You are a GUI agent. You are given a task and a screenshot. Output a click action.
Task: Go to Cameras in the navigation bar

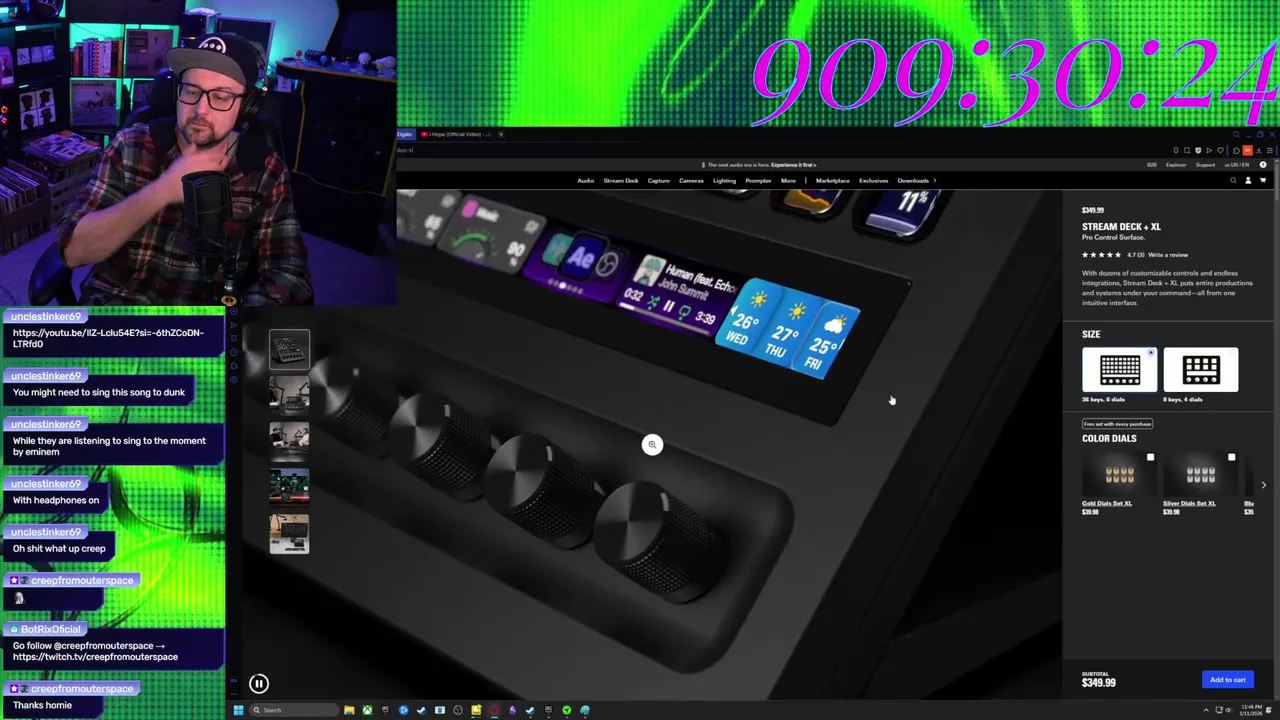click(x=691, y=181)
